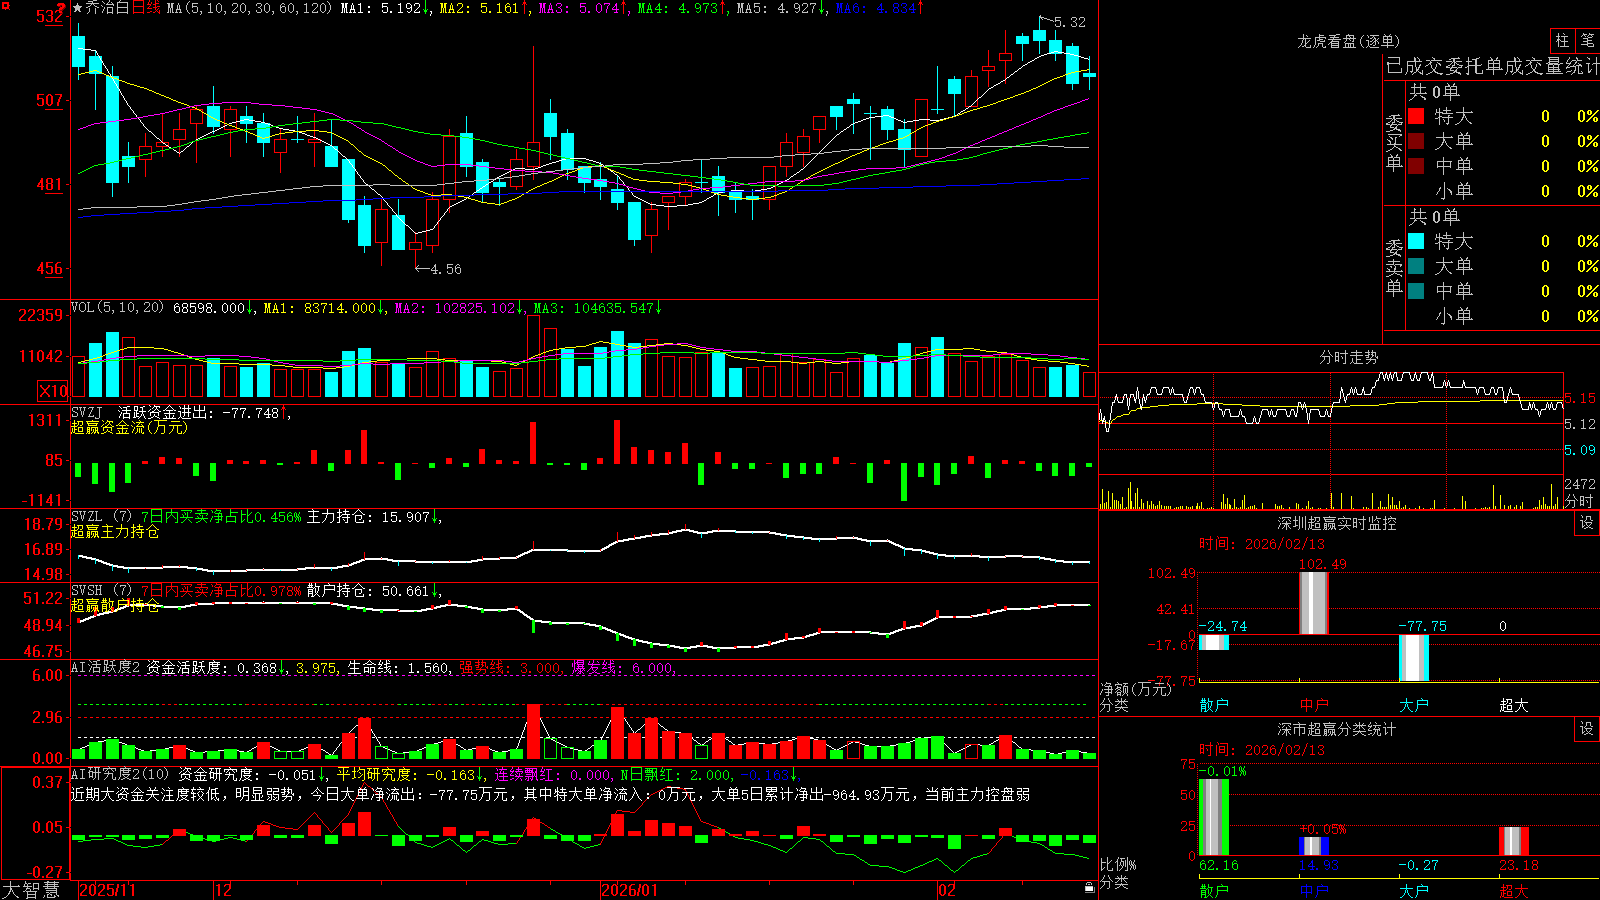Click 时间: 2026/02/13 in 实时监控 panel
This screenshot has width=1600, height=900.
(x=1262, y=544)
